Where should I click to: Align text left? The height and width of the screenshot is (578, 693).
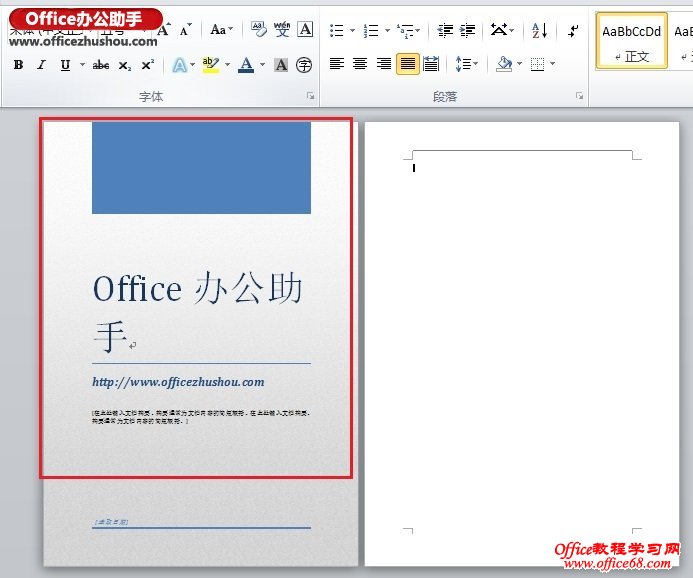[x=337, y=64]
